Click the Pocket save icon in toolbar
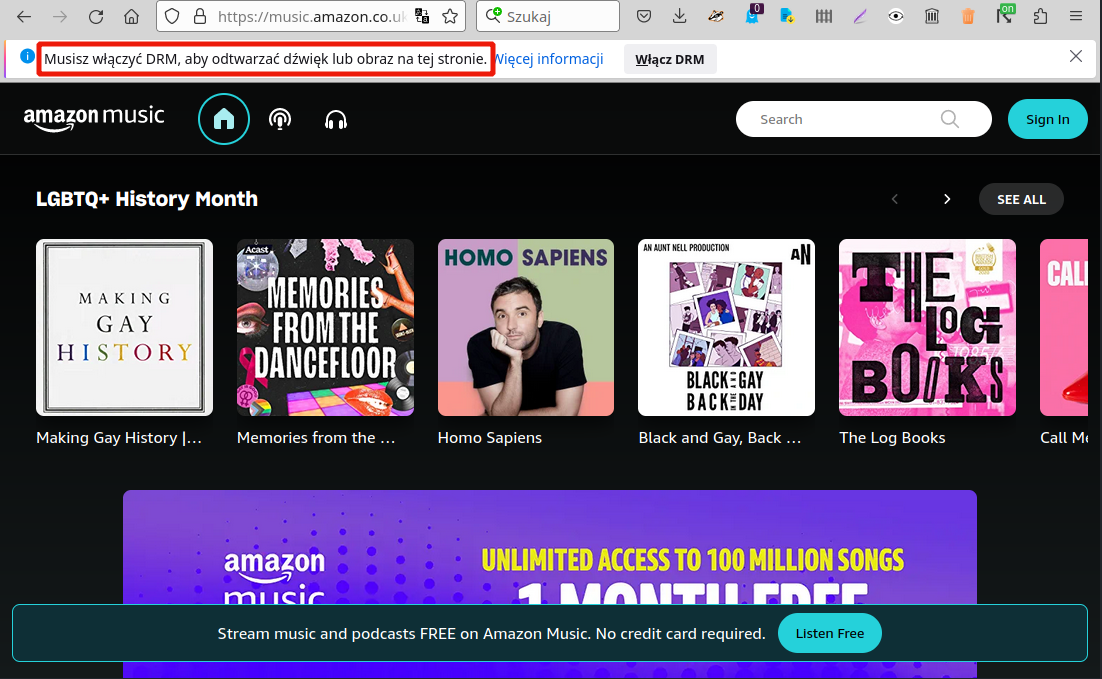This screenshot has height=679, width=1102. point(645,16)
